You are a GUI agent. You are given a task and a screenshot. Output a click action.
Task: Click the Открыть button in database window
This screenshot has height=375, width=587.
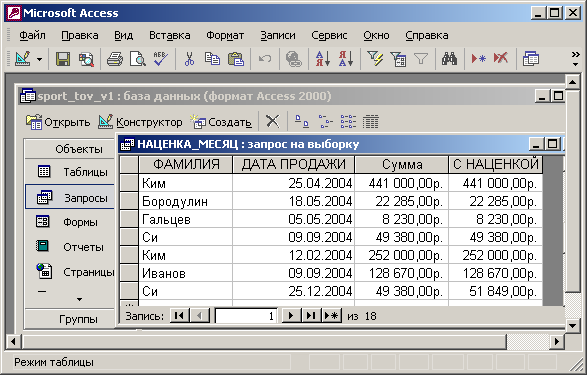click(x=58, y=122)
